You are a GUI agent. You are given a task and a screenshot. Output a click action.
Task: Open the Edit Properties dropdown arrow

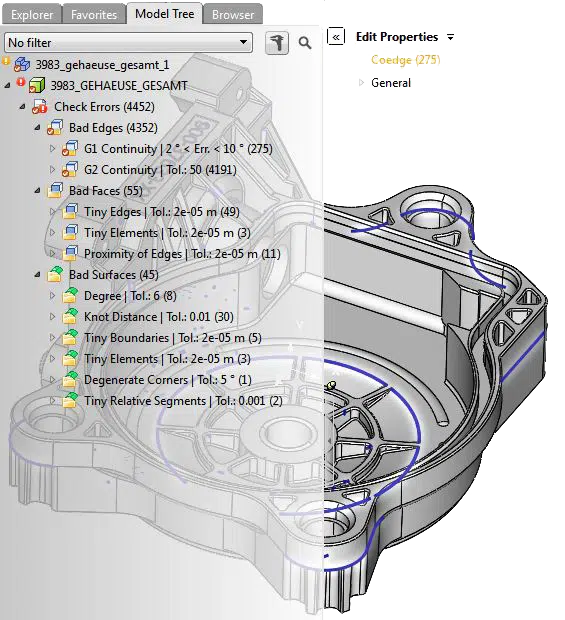(450, 37)
